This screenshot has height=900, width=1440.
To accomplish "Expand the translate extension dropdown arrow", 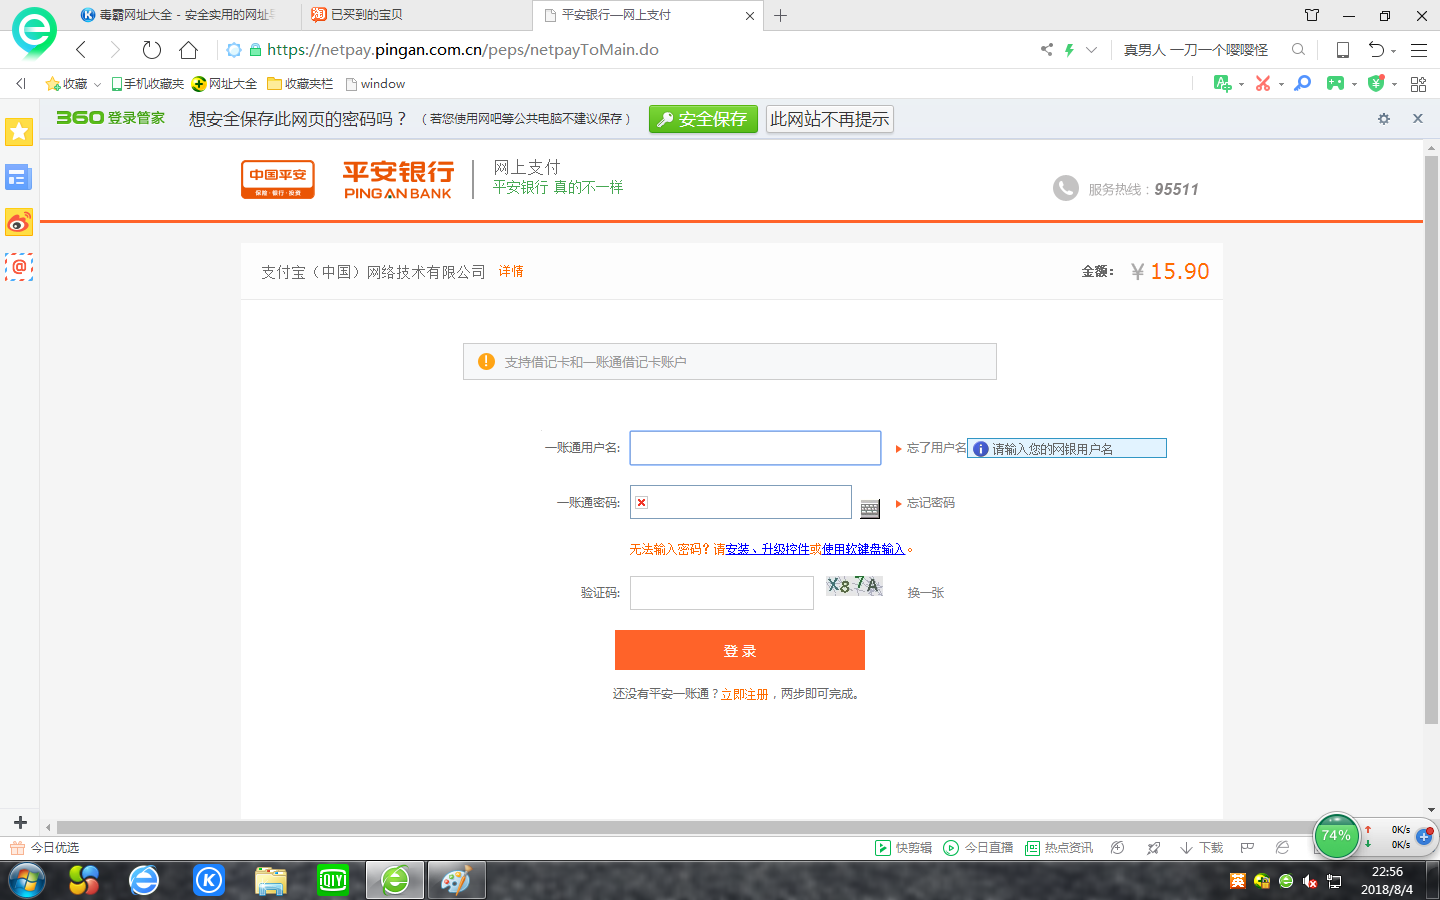I will click(x=1241, y=84).
